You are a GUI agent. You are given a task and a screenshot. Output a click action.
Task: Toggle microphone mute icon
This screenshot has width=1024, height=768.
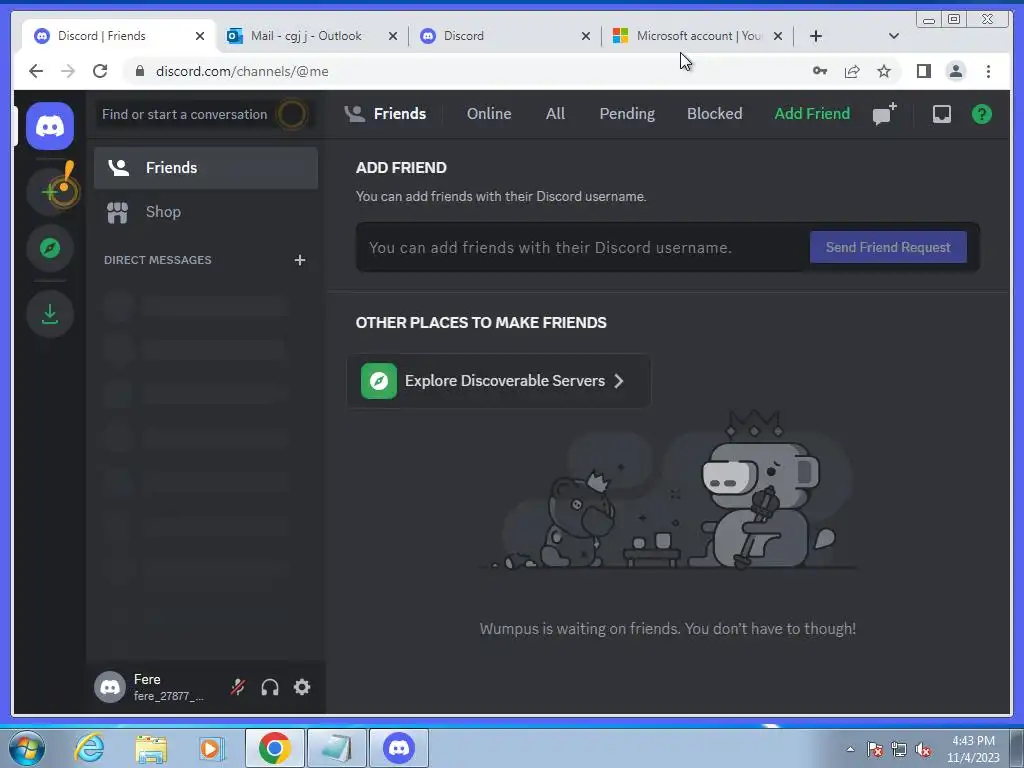(x=238, y=687)
